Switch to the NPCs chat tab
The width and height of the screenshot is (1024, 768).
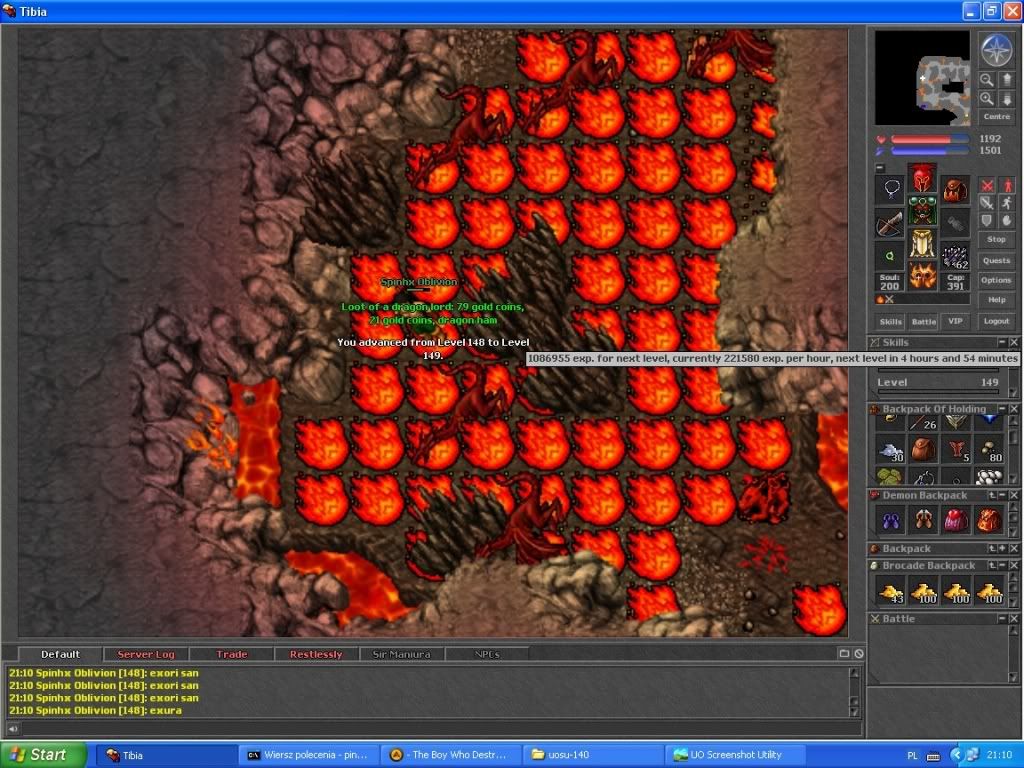pos(487,654)
